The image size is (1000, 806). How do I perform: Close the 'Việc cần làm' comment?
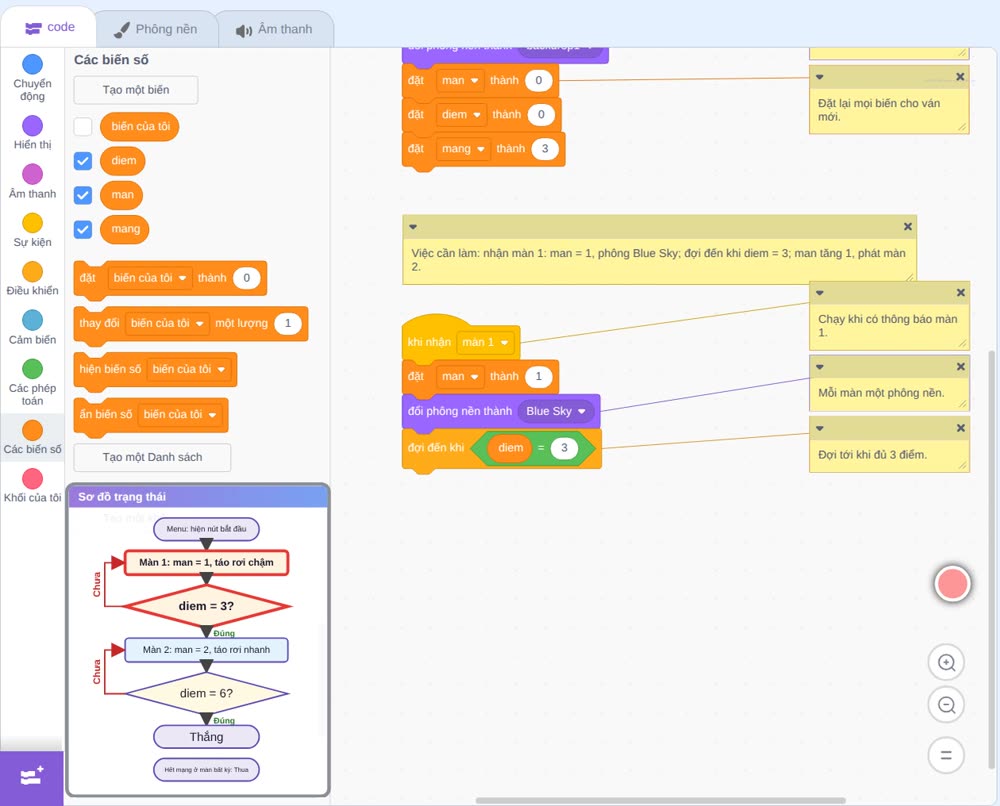click(x=908, y=226)
